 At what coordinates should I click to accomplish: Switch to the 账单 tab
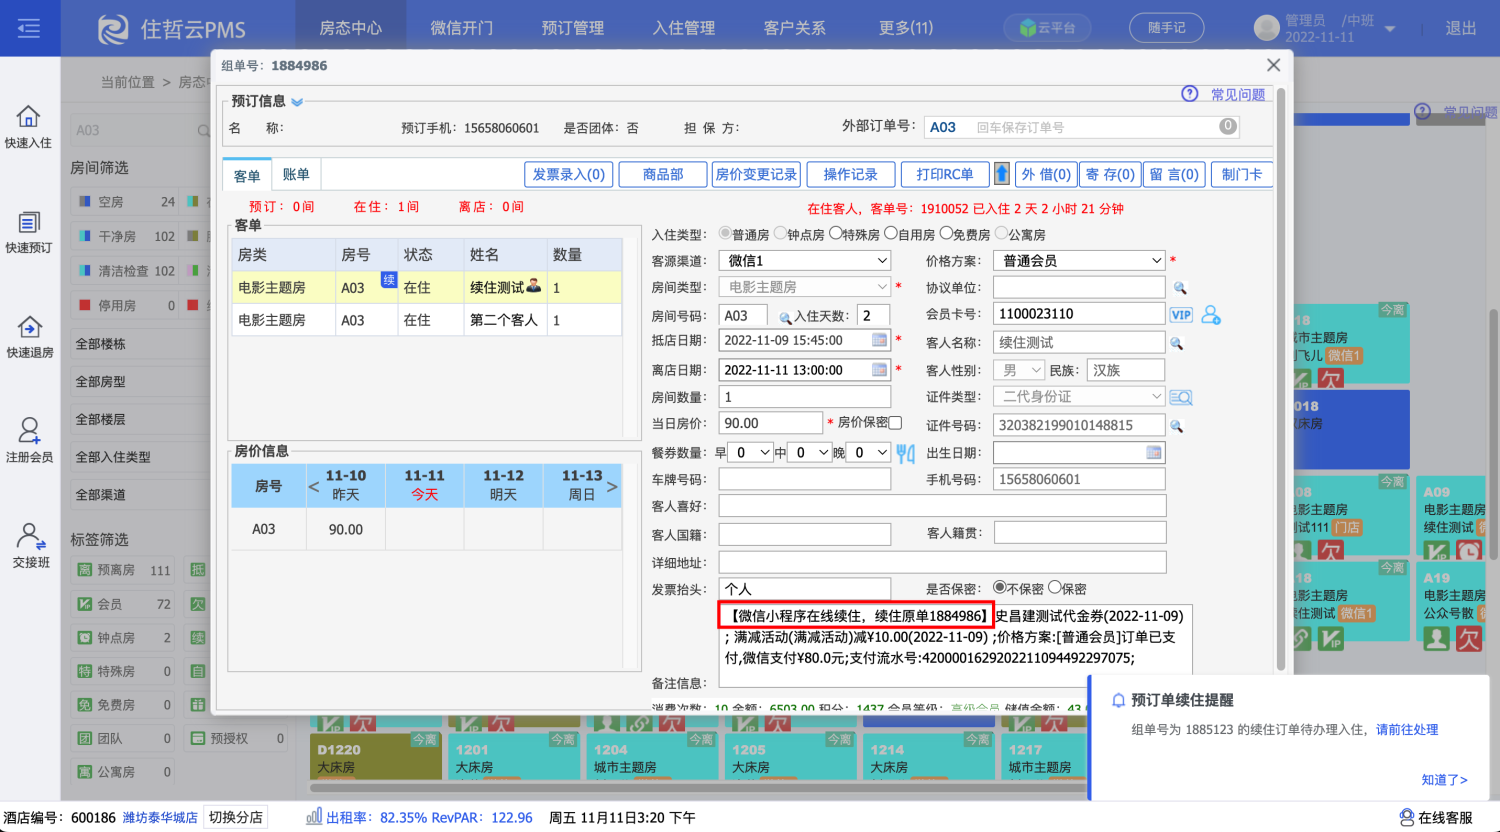click(x=296, y=174)
